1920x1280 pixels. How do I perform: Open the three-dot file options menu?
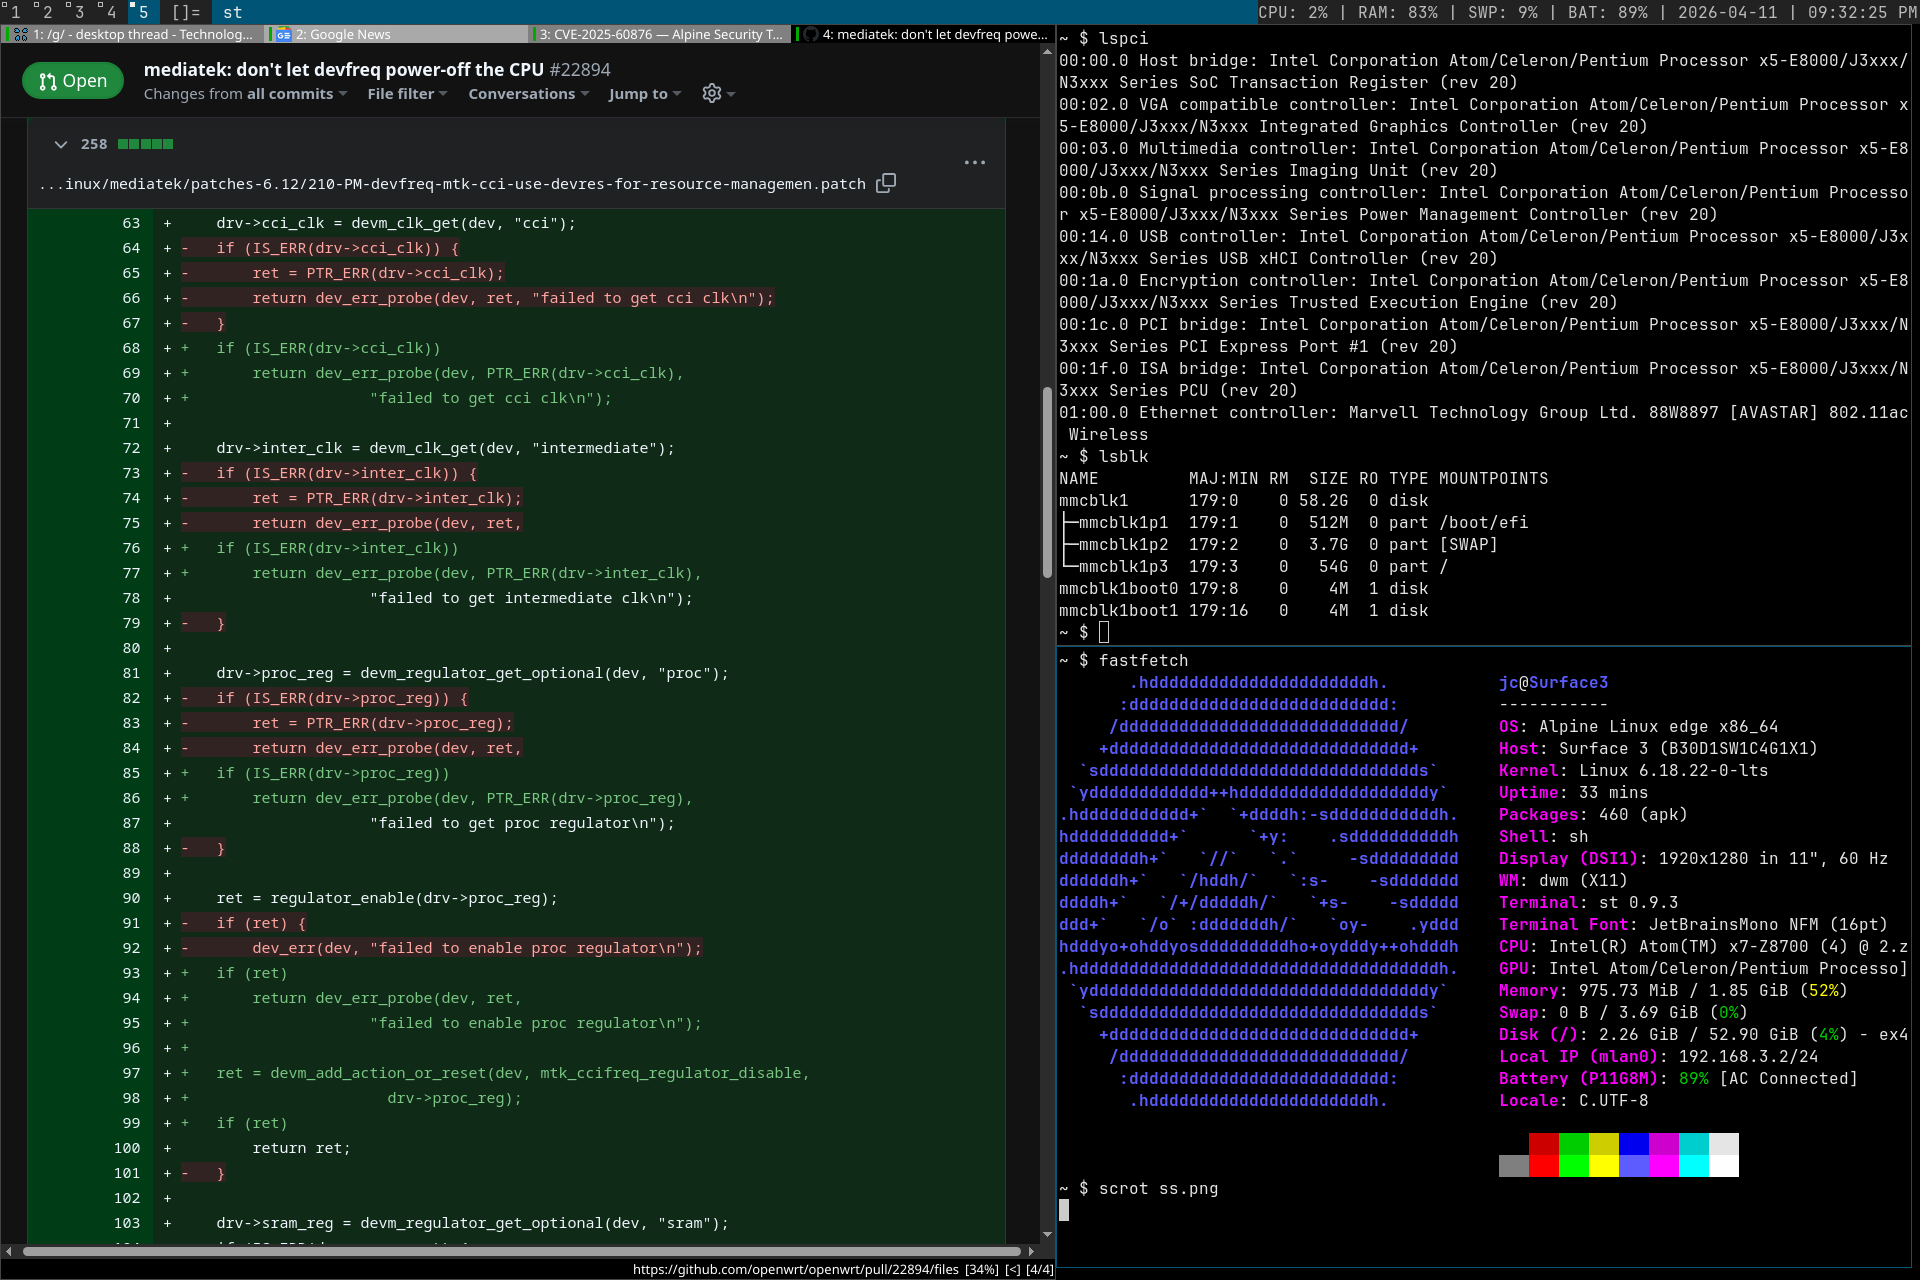pos(974,162)
